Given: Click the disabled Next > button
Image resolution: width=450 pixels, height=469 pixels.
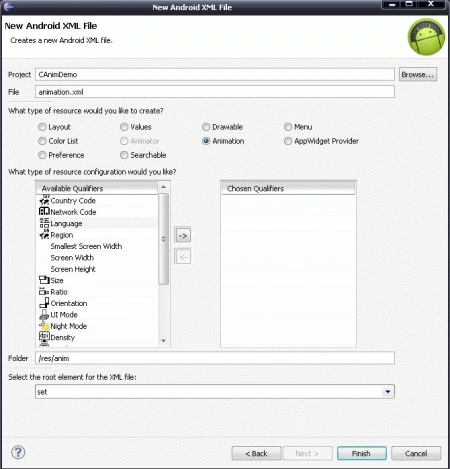Looking at the screenshot, I should pyautogui.click(x=307, y=453).
